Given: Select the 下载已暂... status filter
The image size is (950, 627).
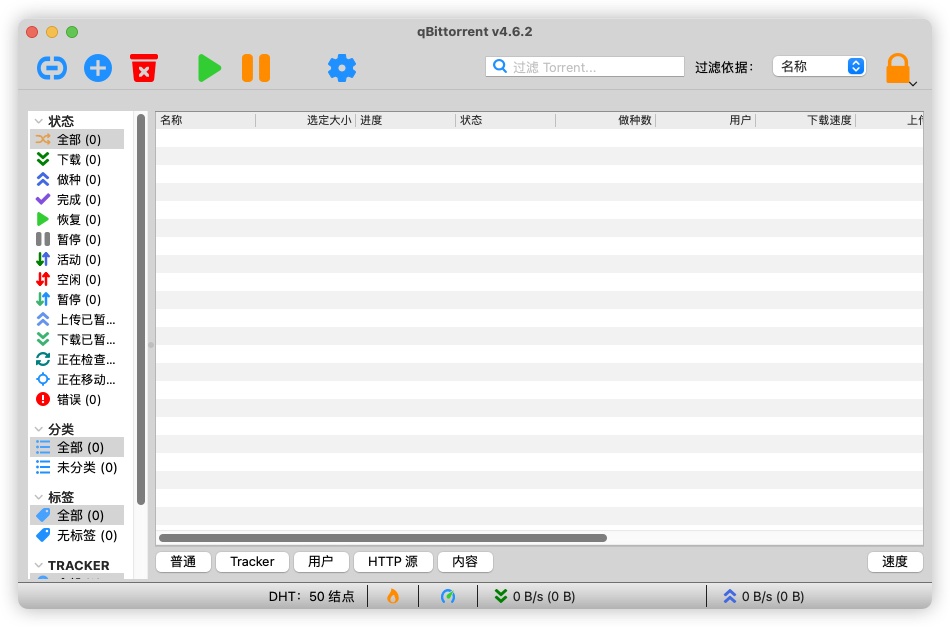Looking at the screenshot, I should tap(77, 339).
